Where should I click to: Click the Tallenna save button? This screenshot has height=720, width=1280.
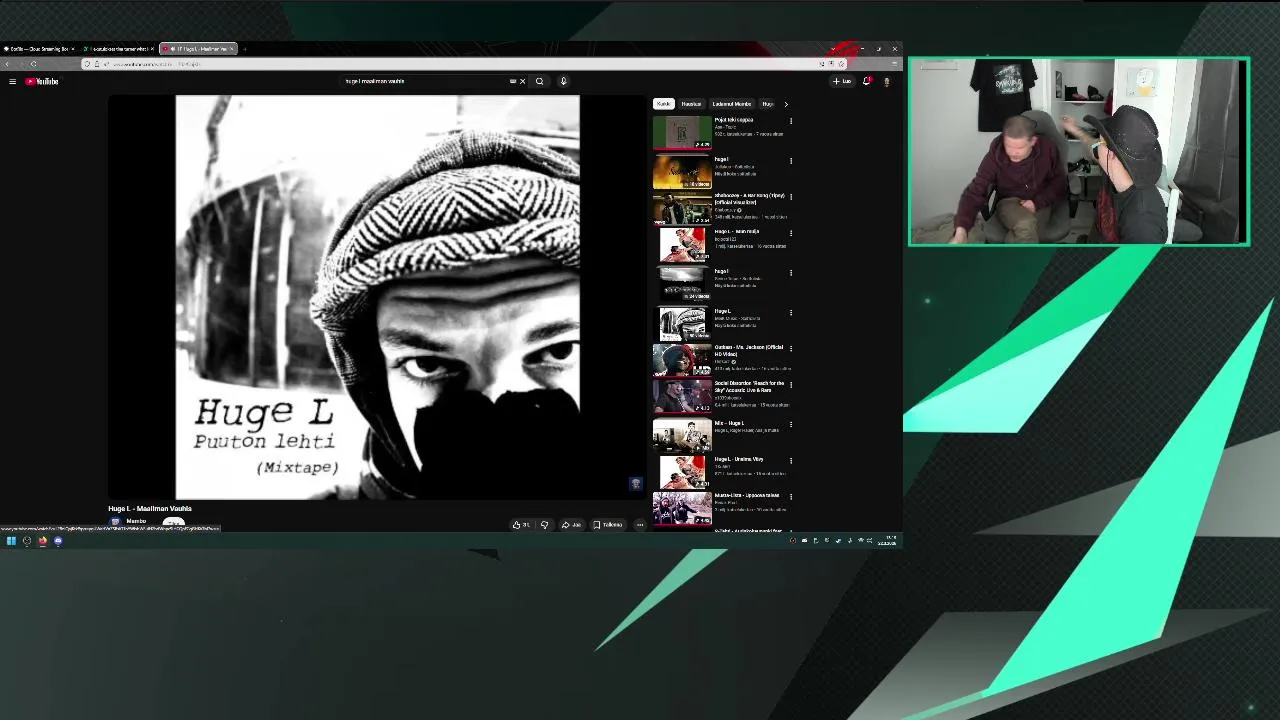pos(608,525)
